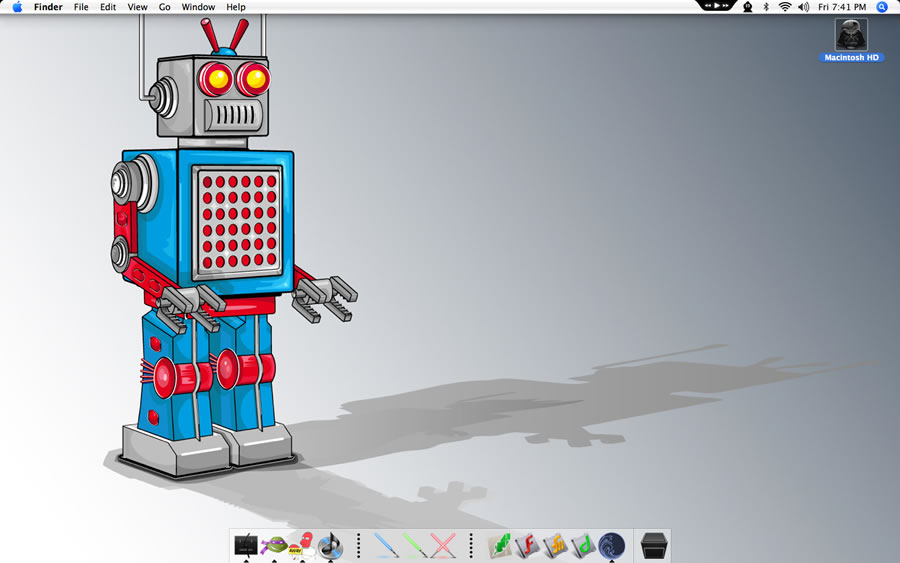Click the clock showing Fri 7:41 PM
This screenshot has height=563, width=900.
coord(842,7)
